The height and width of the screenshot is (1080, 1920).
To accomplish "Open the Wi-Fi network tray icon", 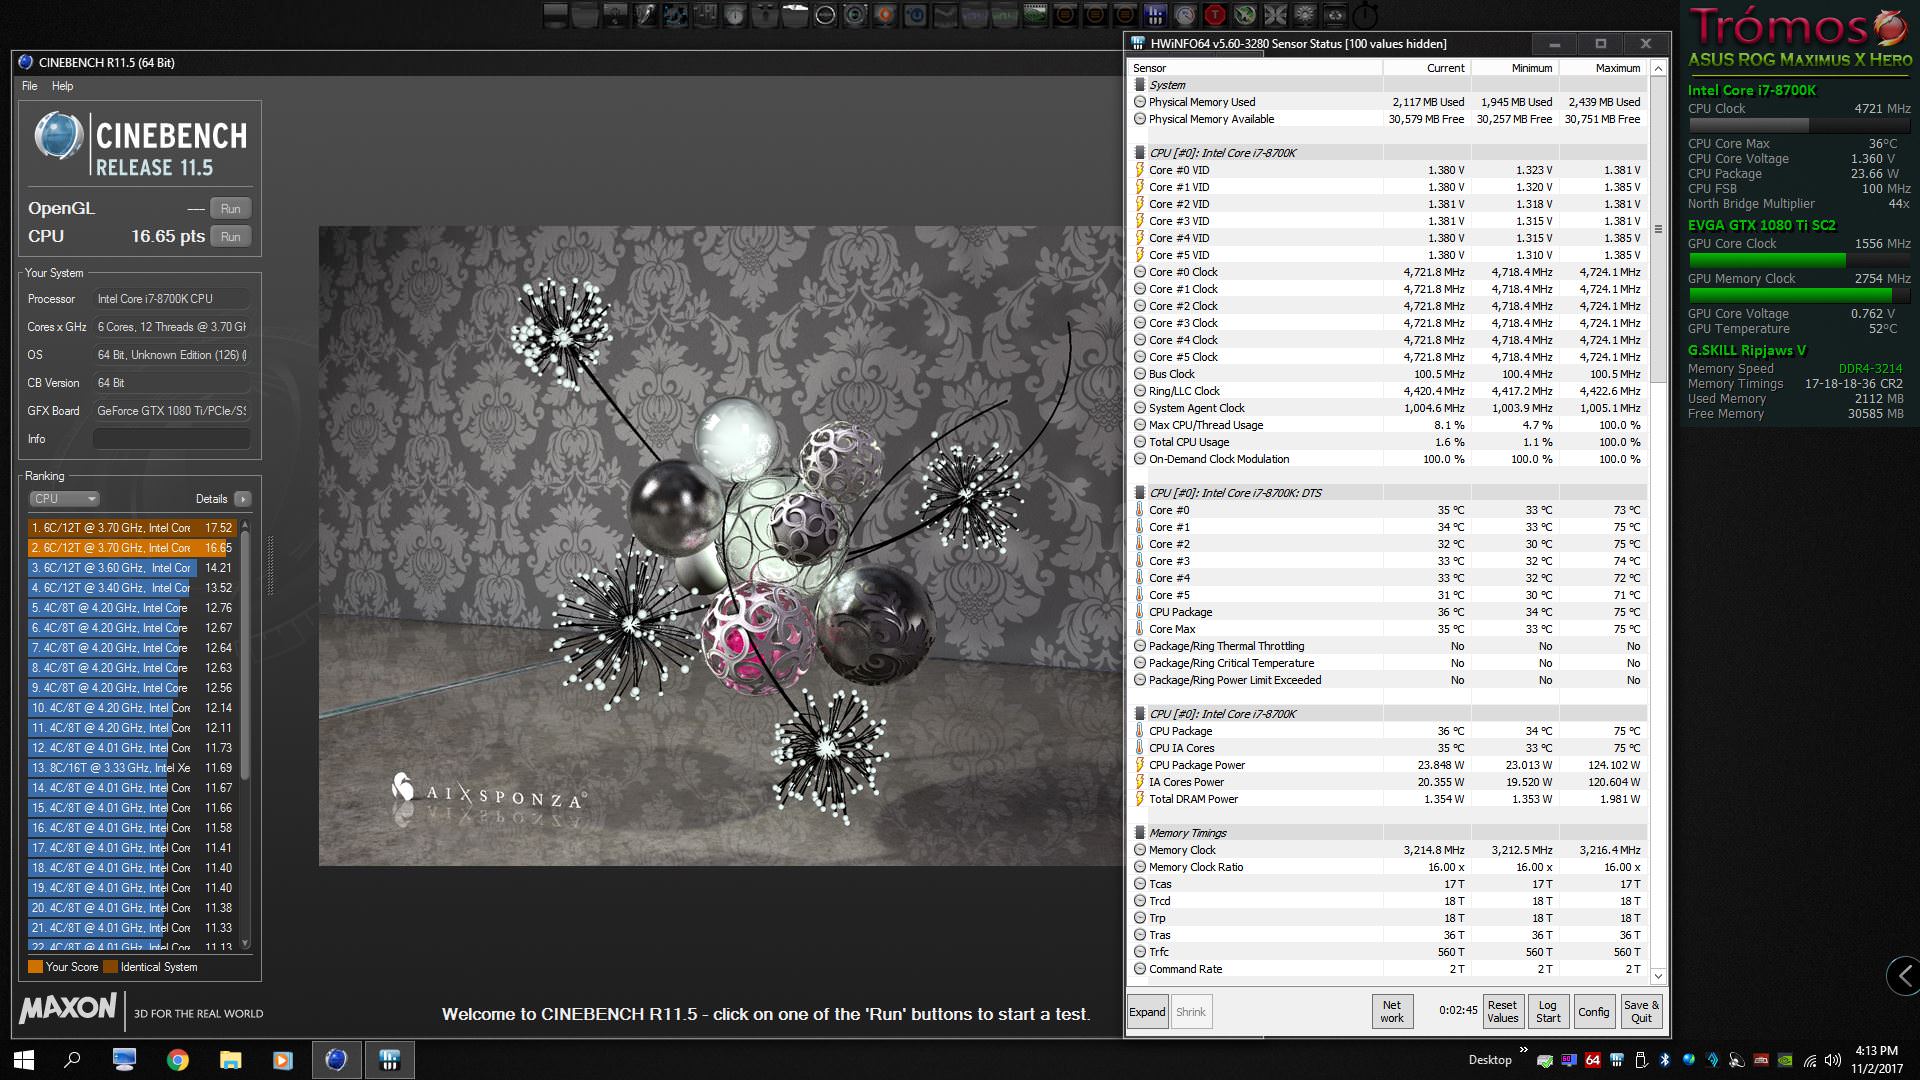I will click(1809, 1060).
